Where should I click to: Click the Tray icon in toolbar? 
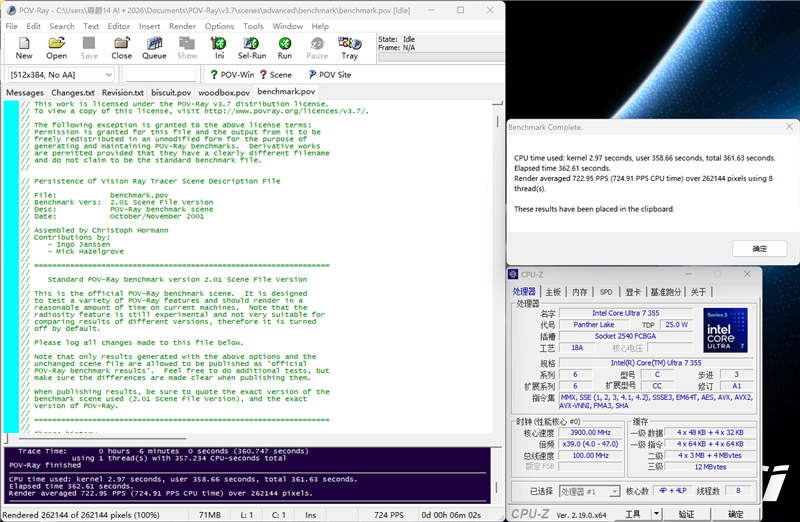pos(349,47)
